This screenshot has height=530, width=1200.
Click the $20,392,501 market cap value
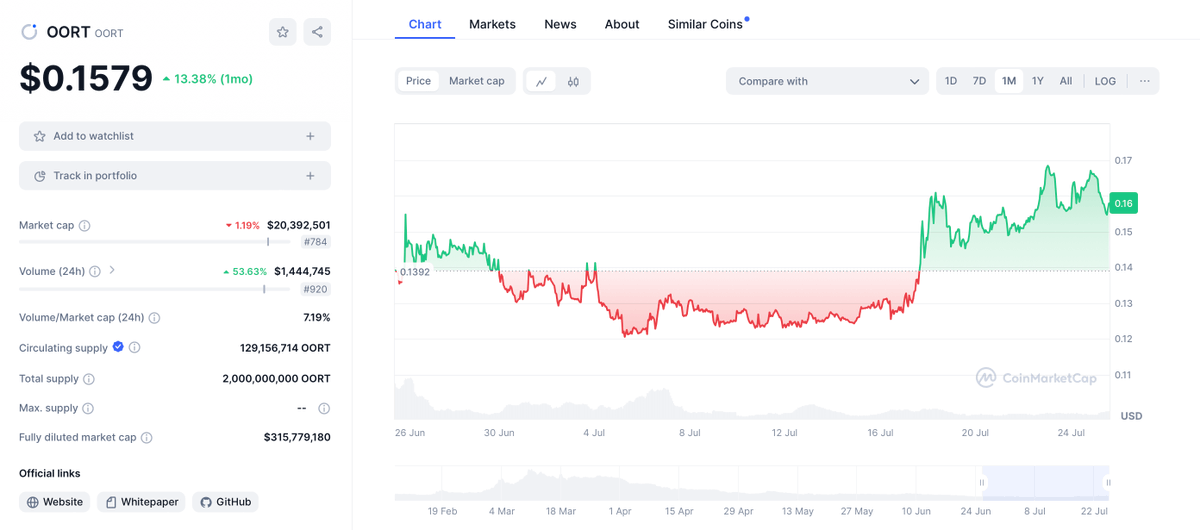299,226
